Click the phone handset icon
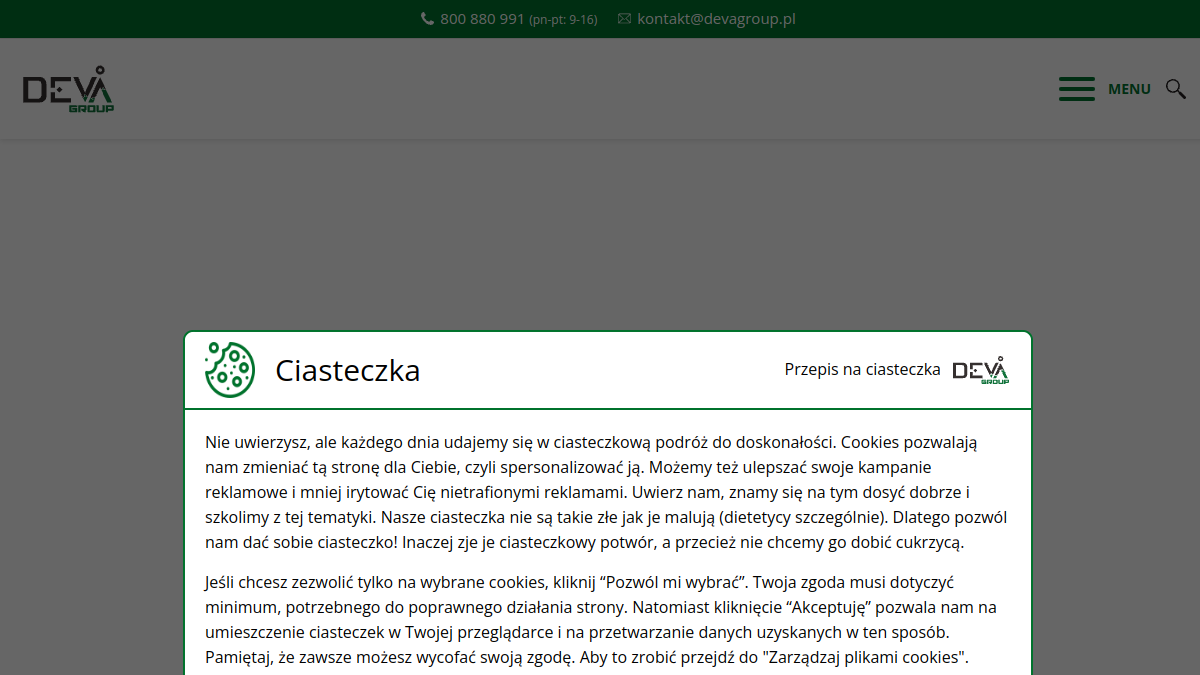Viewport: 1200px width, 675px height. 427,19
